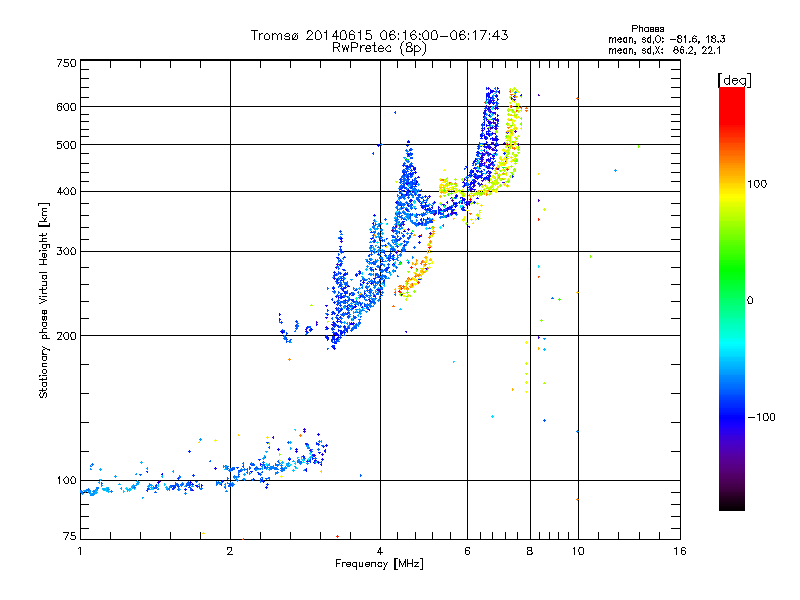Viewport: 800px width, 600px height.
Task: Click the black bottom of the colorbar
Action: (x=732, y=503)
